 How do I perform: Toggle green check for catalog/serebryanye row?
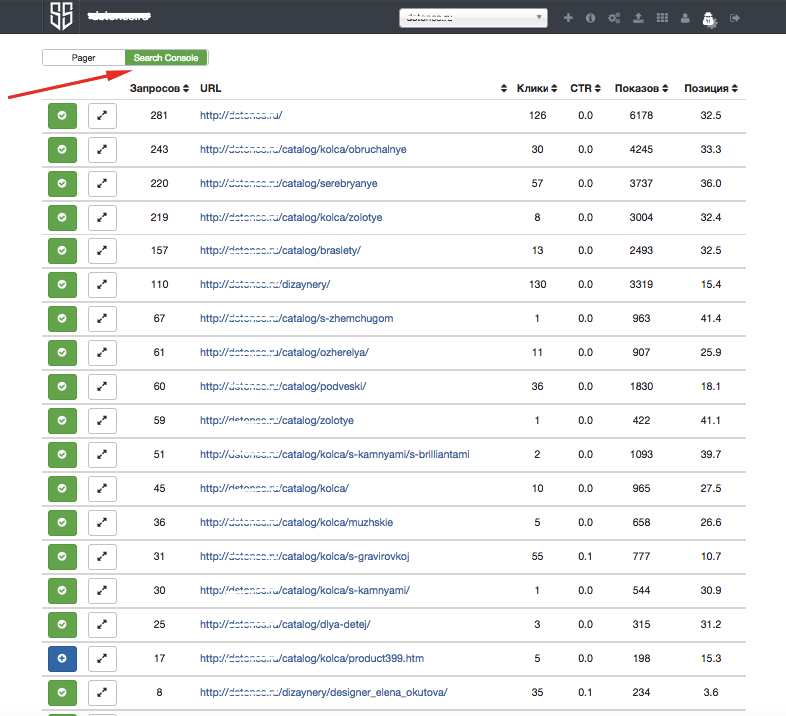[x=62, y=184]
